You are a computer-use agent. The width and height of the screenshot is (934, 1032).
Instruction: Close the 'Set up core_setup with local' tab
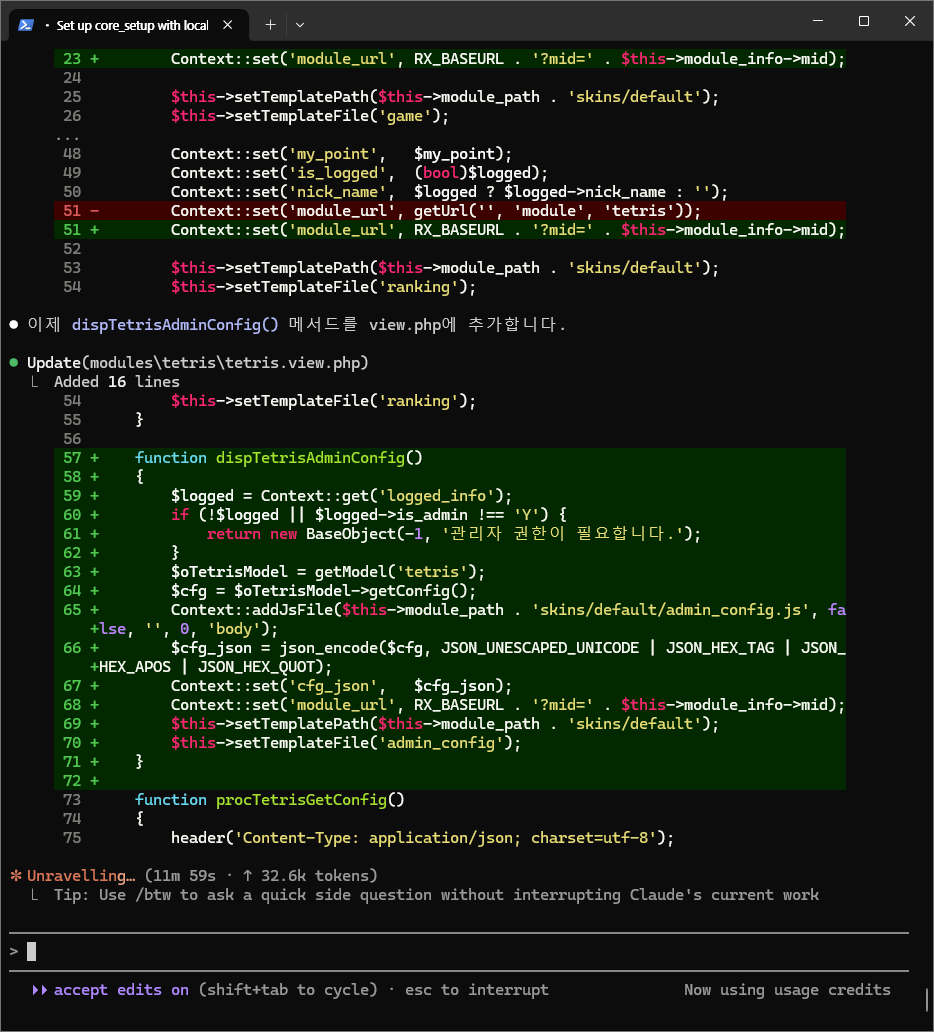[228, 25]
